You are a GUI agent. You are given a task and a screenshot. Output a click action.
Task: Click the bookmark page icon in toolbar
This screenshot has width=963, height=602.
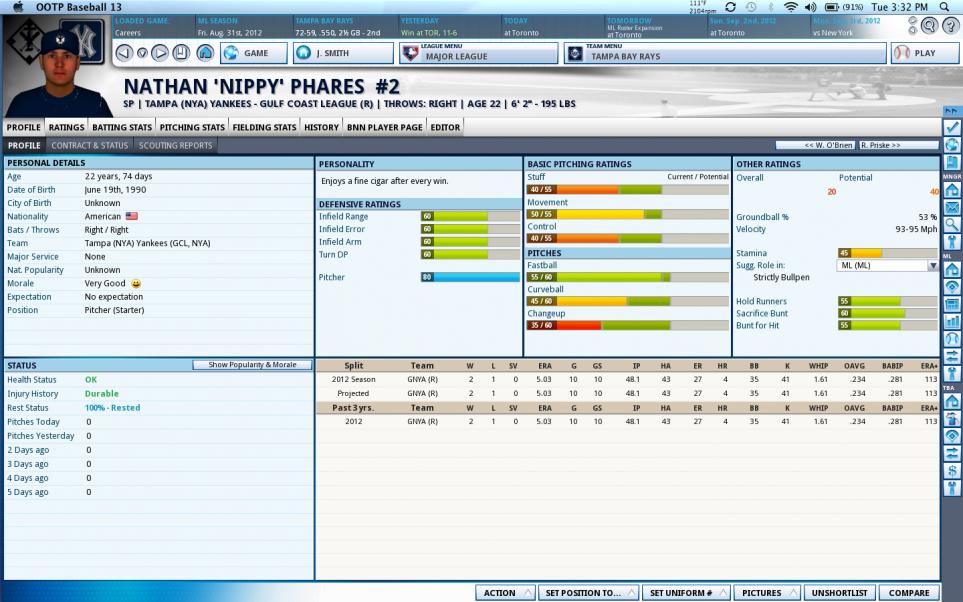(181, 53)
